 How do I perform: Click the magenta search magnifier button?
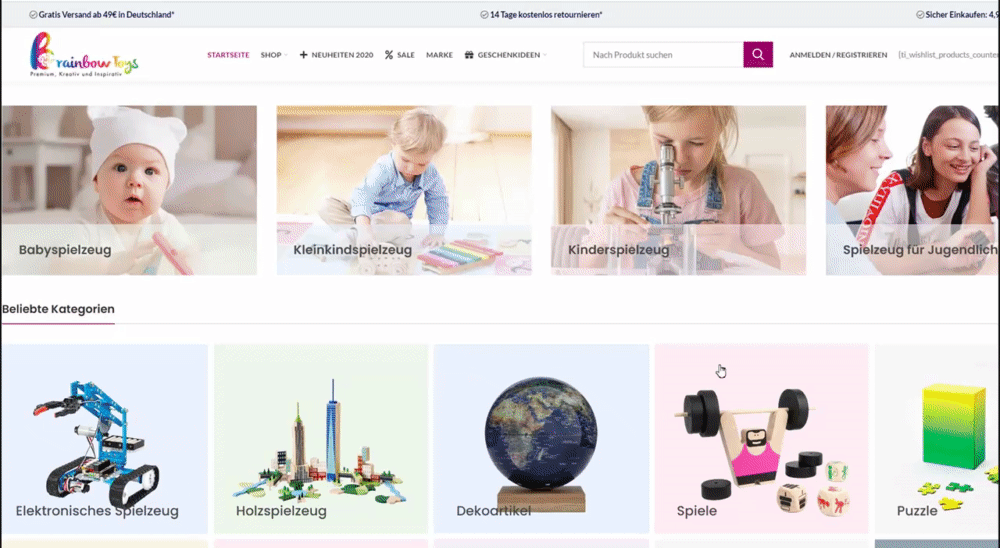(x=758, y=55)
